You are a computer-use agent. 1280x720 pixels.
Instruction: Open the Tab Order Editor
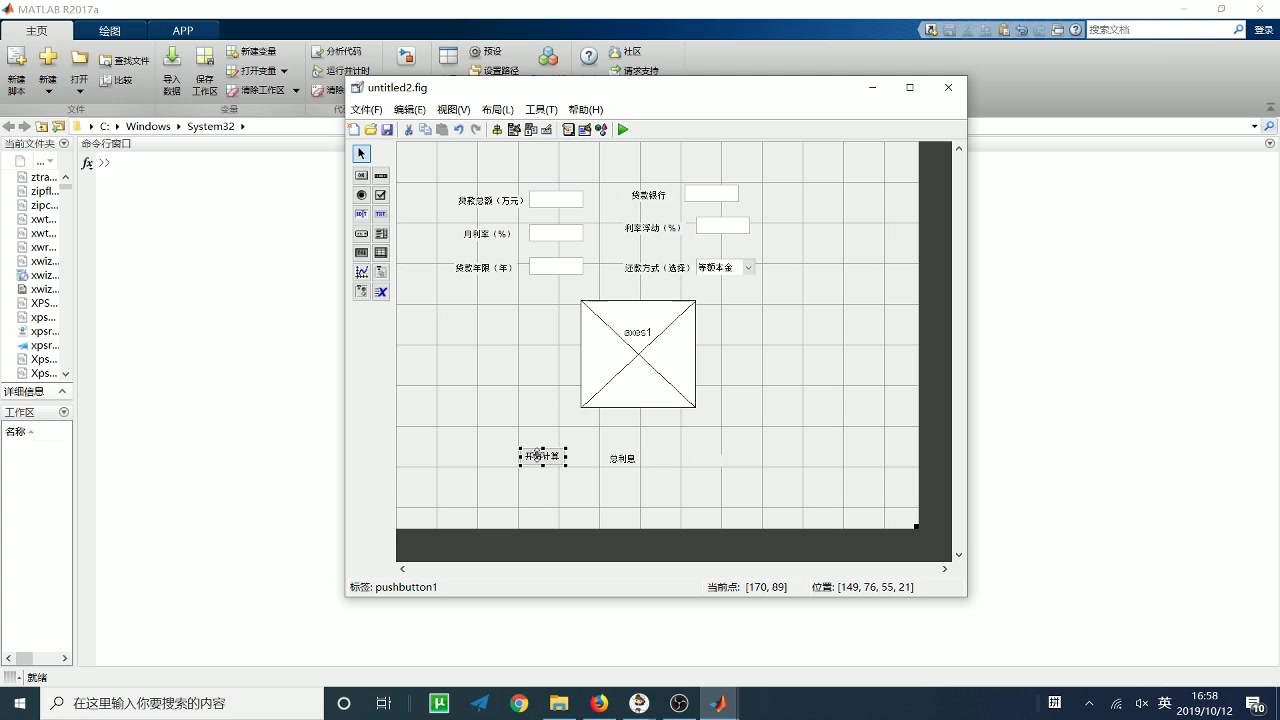531,130
